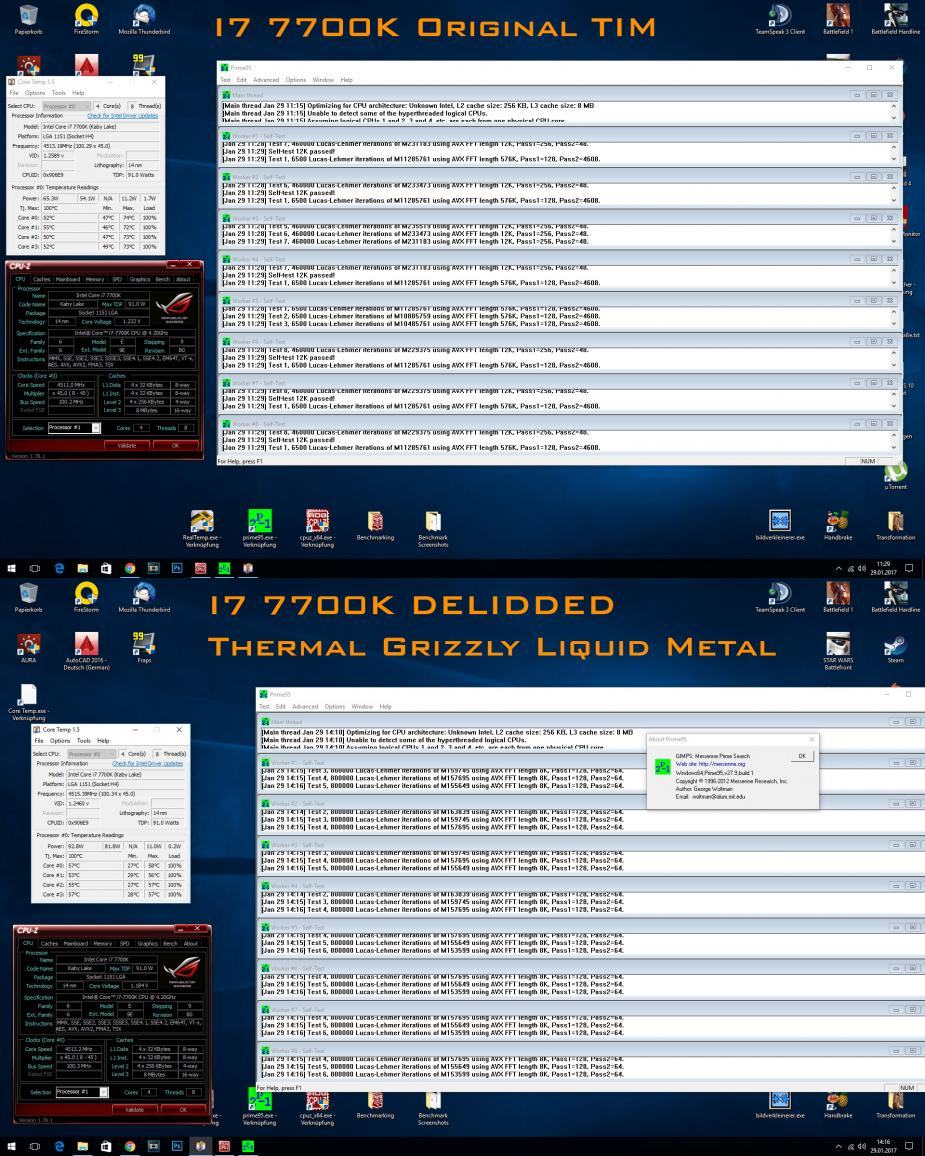The height and width of the screenshot is (1156, 925).
Task: Open Select CPU dropdown in lower Core Temp
Action: point(91,754)
